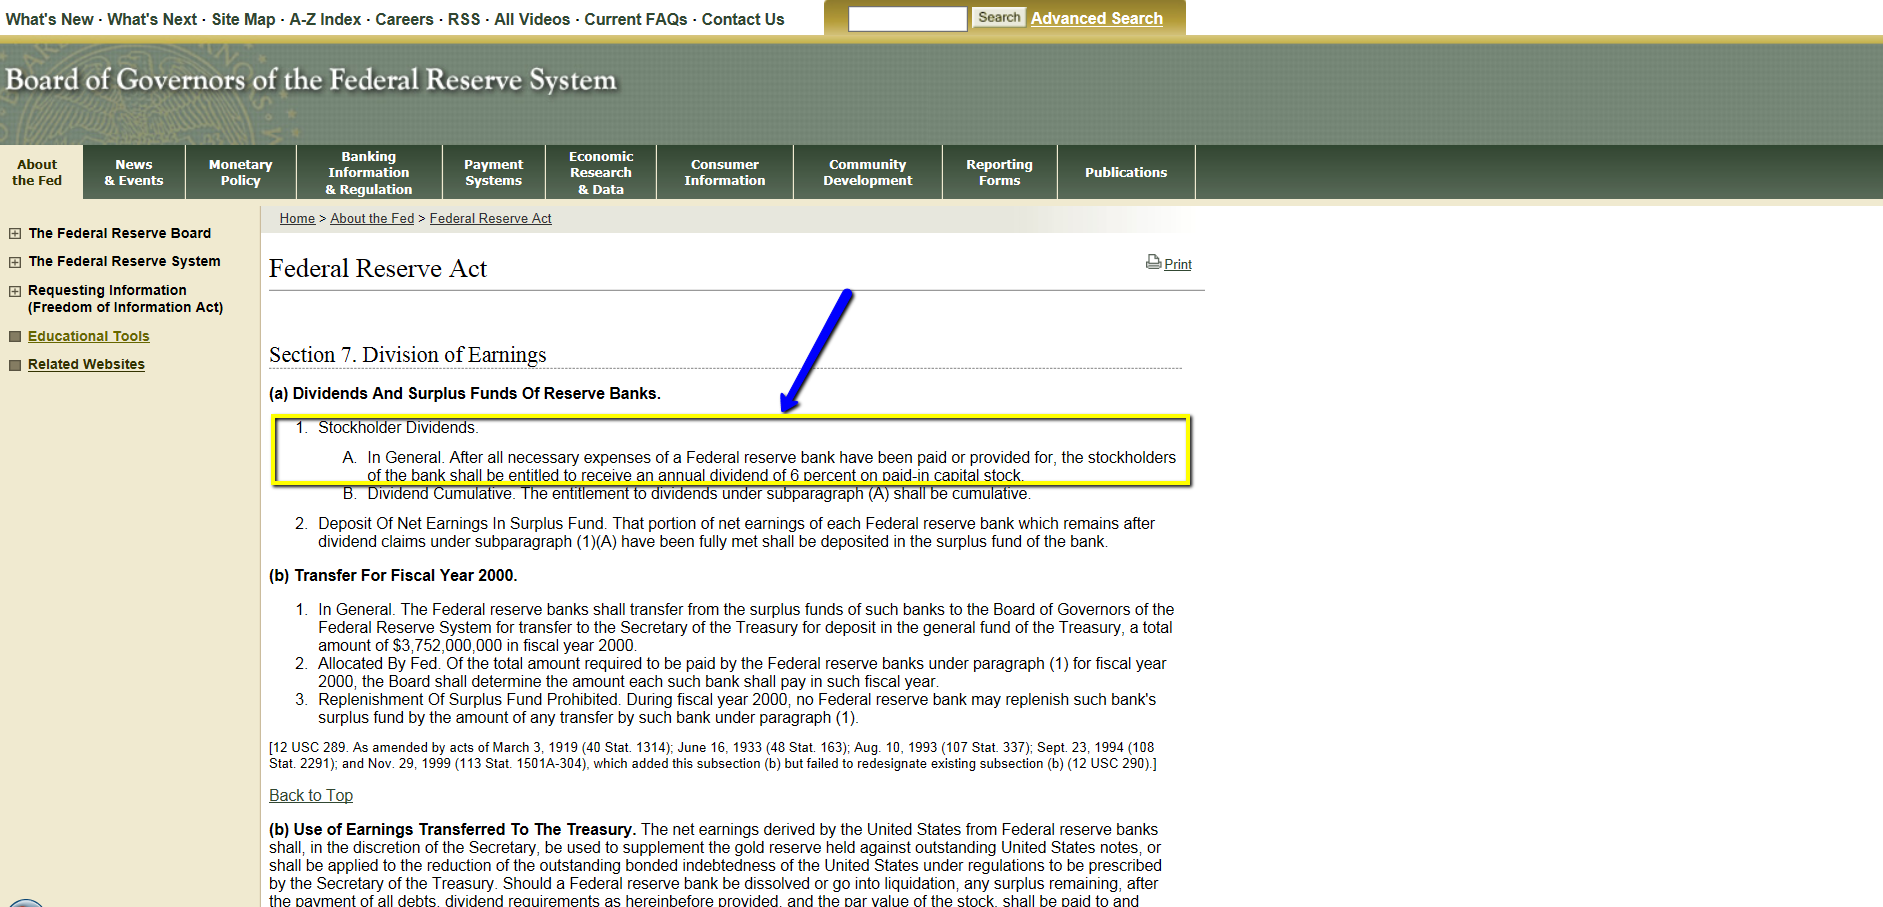Open the Site Map link
Image resolution: width=1883 pixels, height=907 pixels.
243,19
